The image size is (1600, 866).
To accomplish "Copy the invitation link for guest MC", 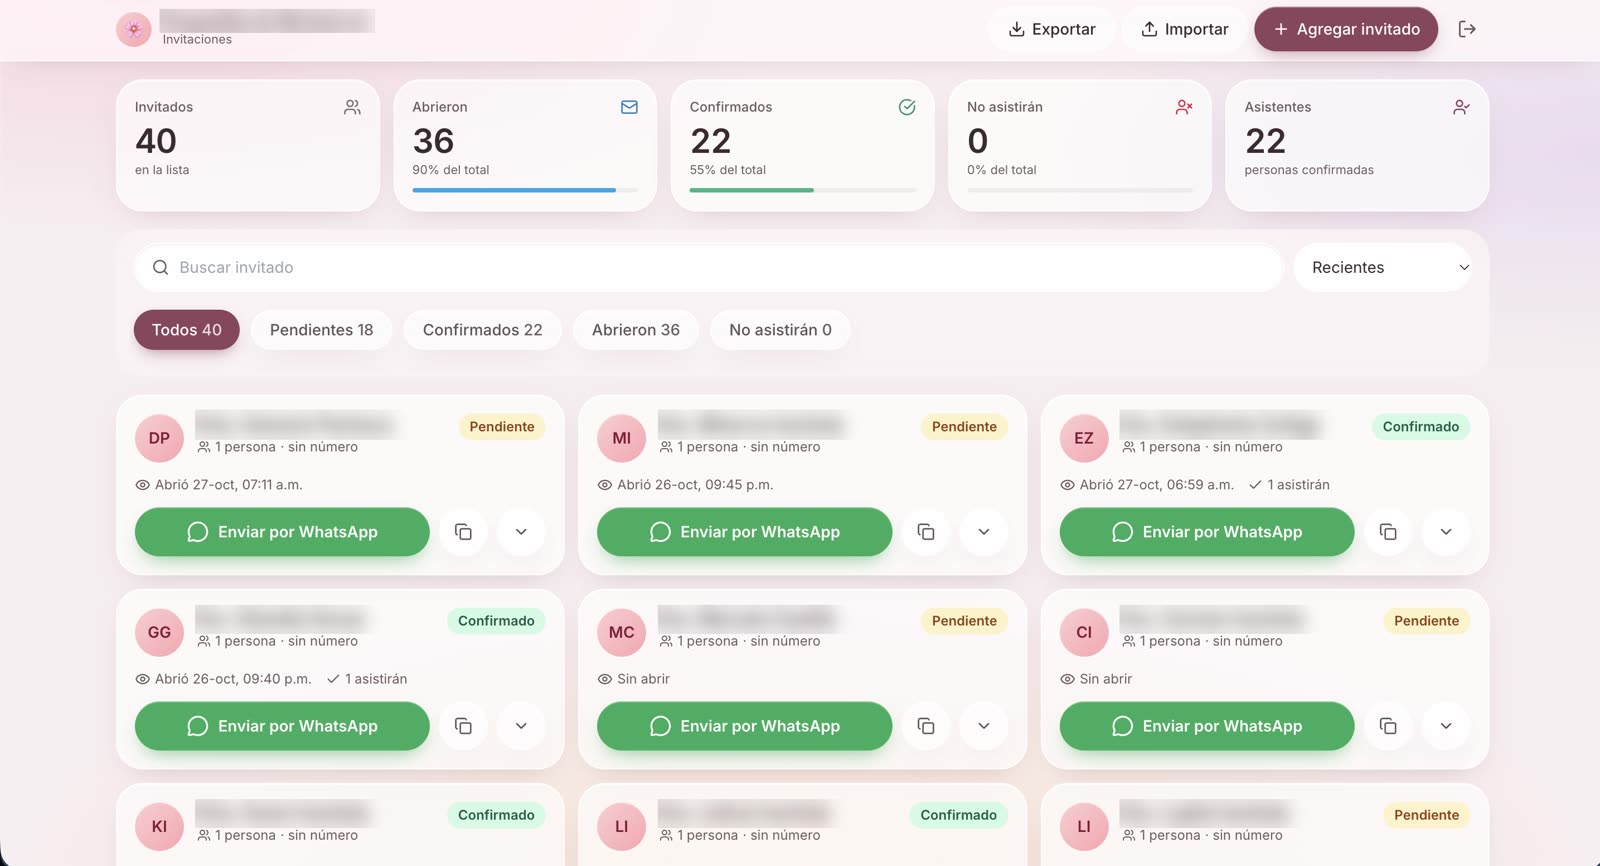I will [x=926, y=726].
